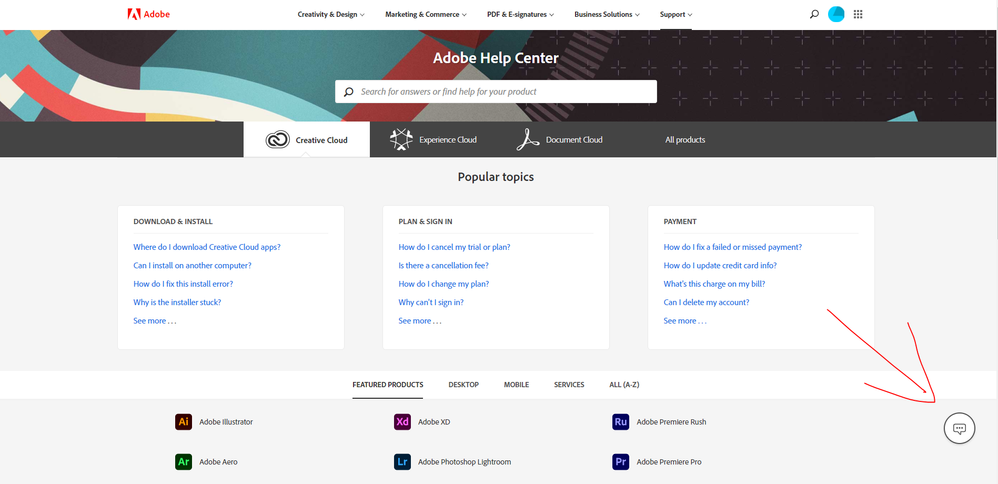998x484 pixels.
Task: Click the magnifier inside the help search box
Action: pyautogui.click(x=348, y=92)
